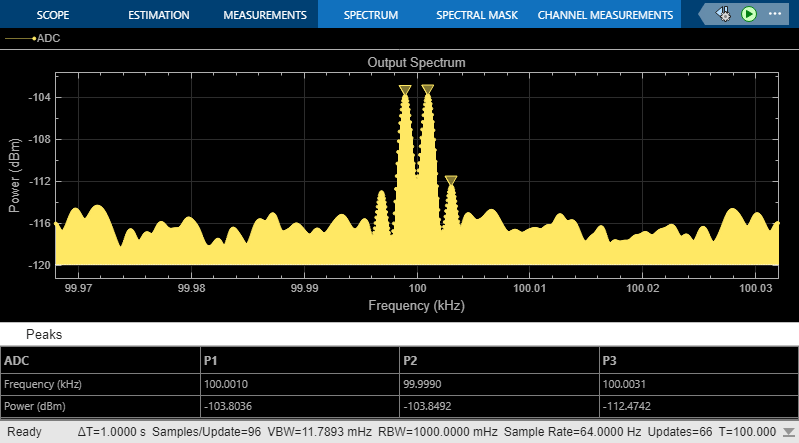Switch to the SCOPE tab

53,15
